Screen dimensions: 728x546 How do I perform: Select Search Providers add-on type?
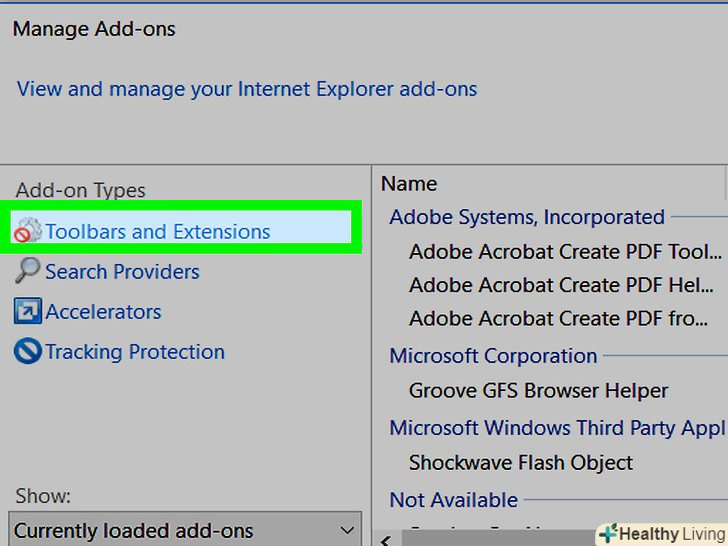click(122, 272)
